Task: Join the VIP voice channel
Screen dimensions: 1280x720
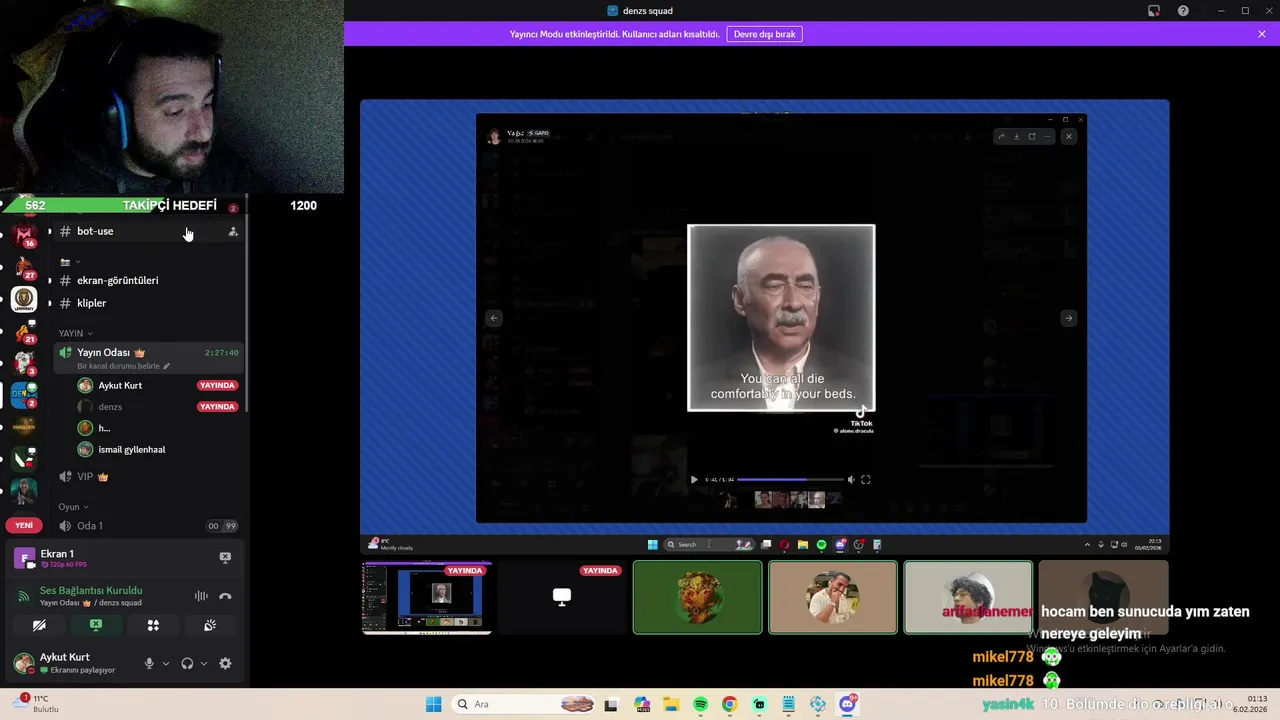Action: point(148,477)
